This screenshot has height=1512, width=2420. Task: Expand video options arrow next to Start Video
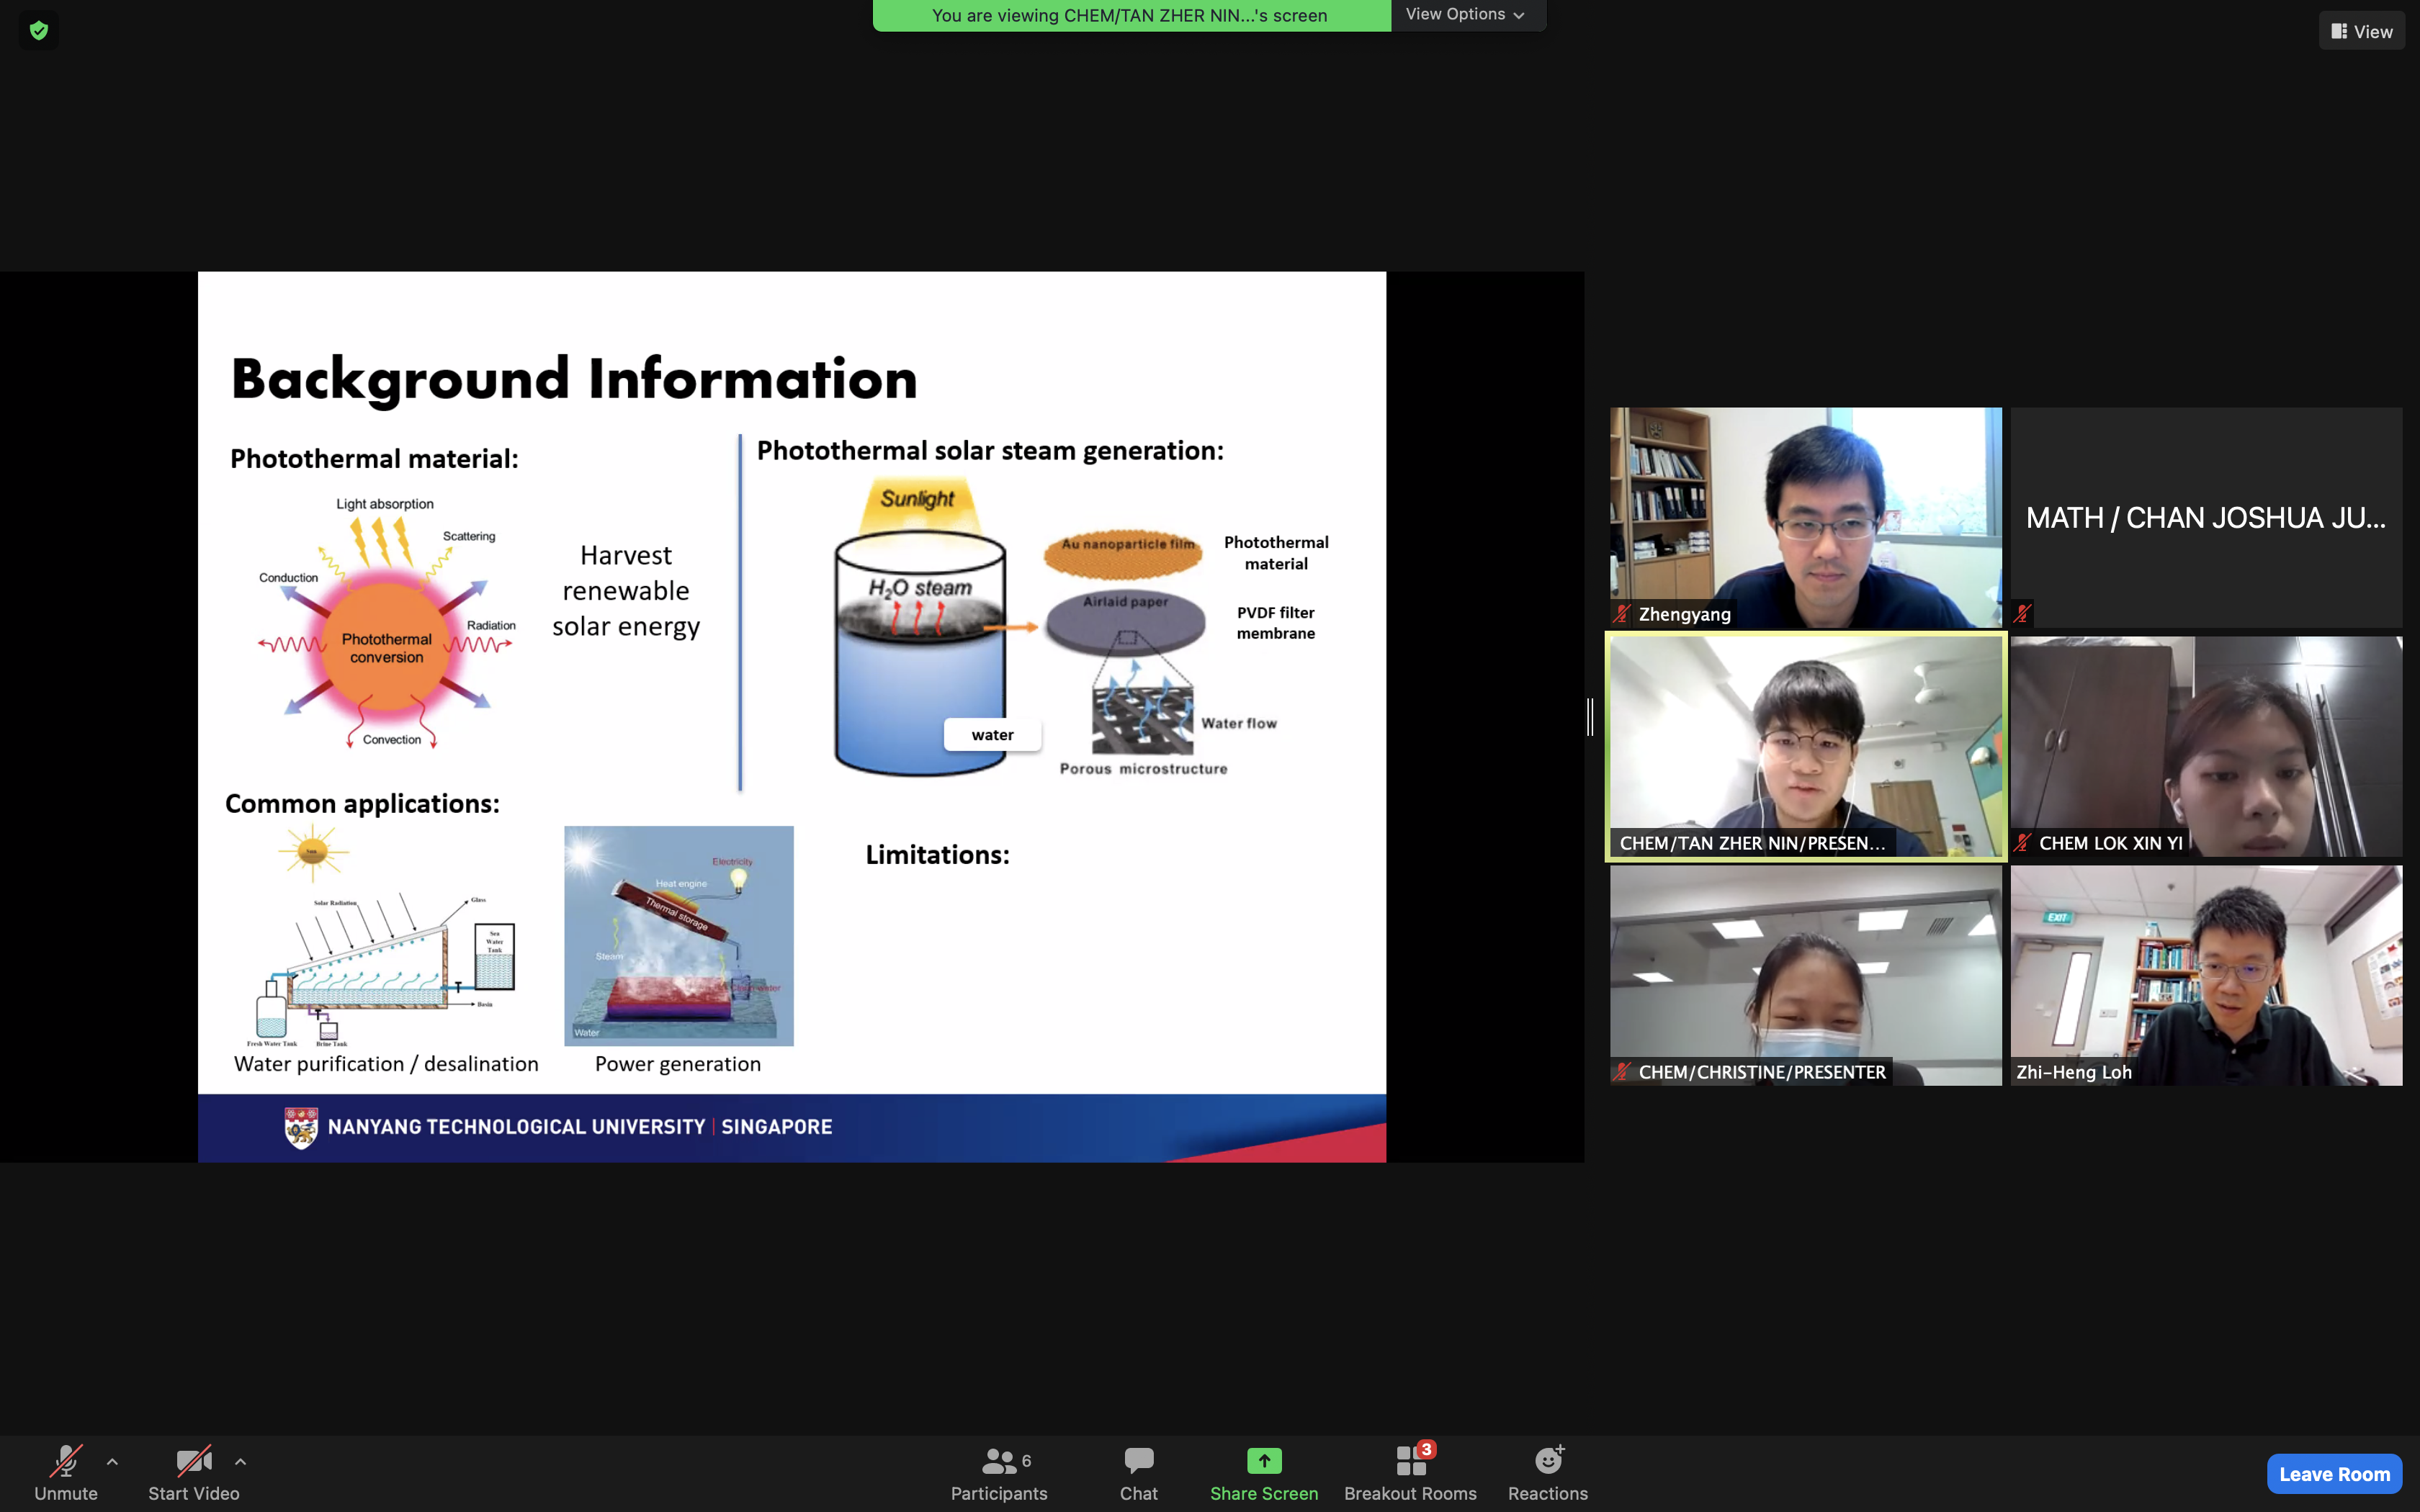click(x=240, y=1461)
